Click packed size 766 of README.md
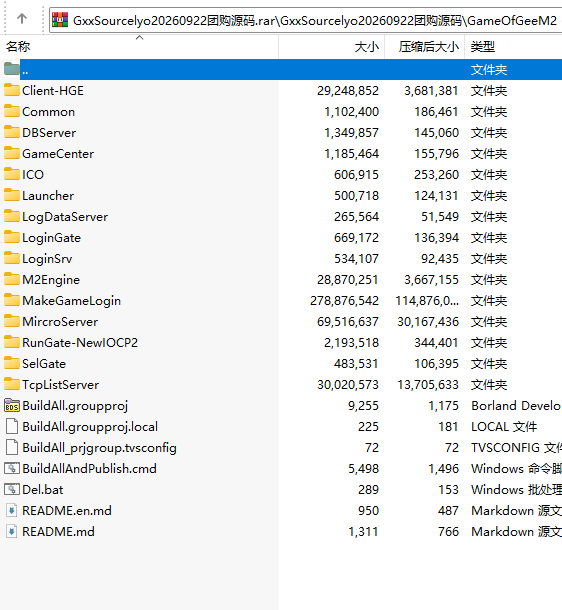Image resolution: width=562 pixels, height=610 pixels. click(x=448, y=532)
